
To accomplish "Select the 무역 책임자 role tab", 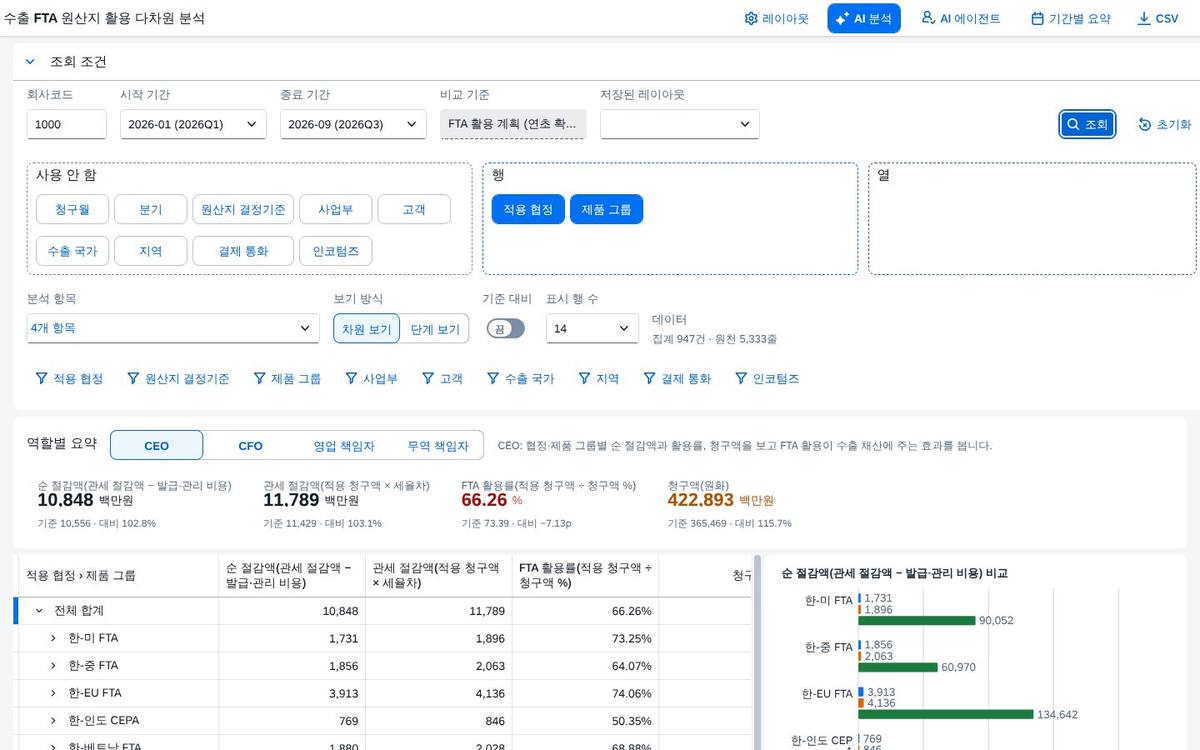I will click(x=437, y=445).
